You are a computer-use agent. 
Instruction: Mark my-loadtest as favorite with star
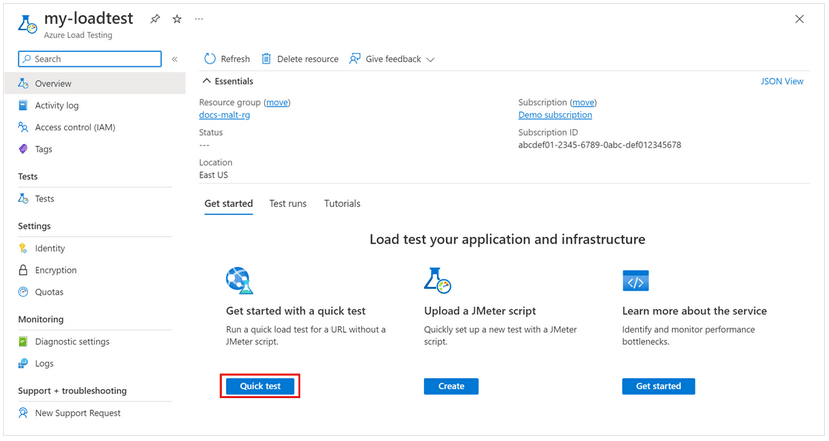click(177, 19)
